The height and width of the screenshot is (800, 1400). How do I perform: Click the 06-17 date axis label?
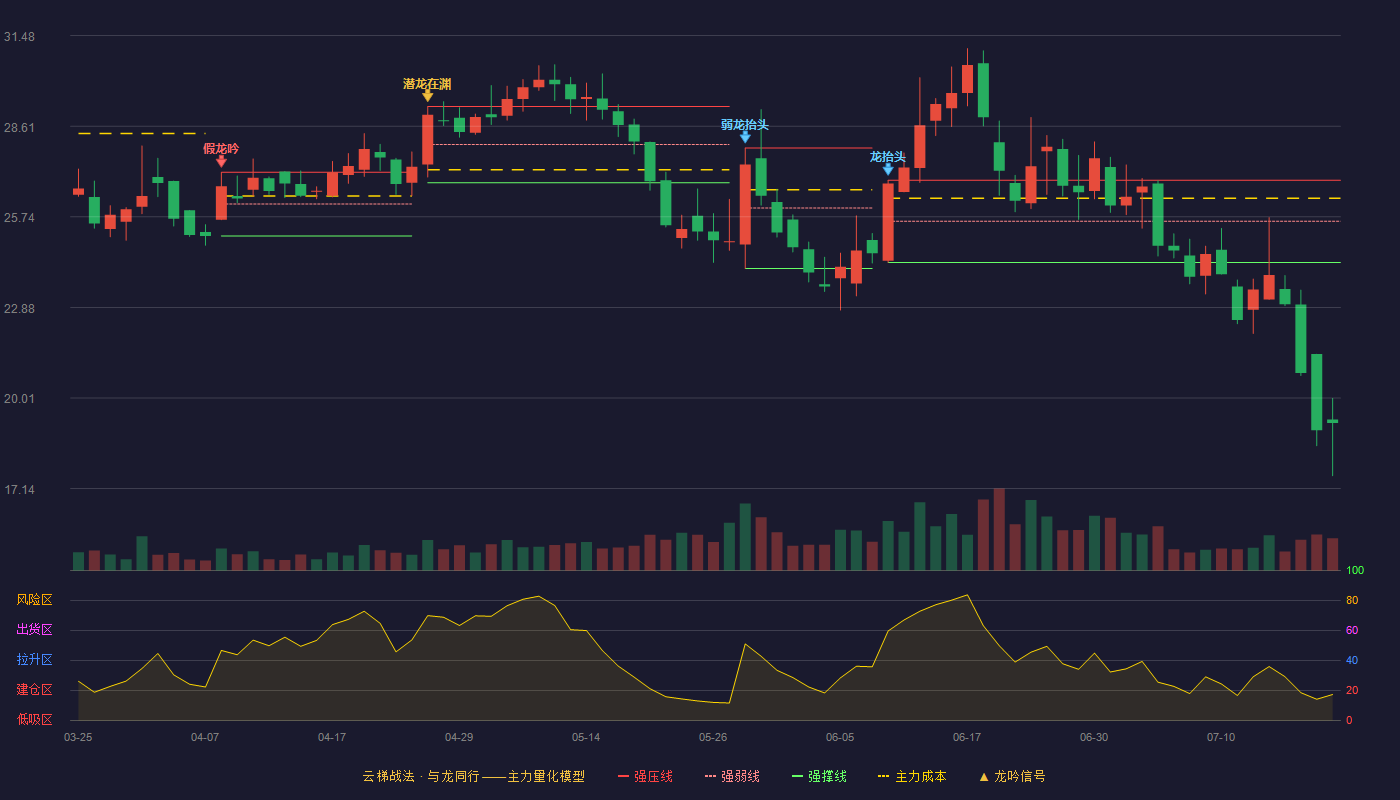(x=967, y=737)
